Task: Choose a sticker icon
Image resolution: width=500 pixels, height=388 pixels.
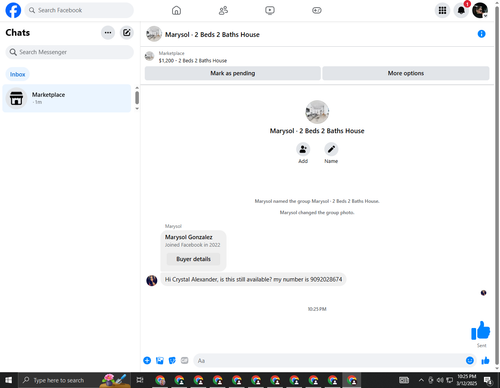Action: [x=172, y=360]
